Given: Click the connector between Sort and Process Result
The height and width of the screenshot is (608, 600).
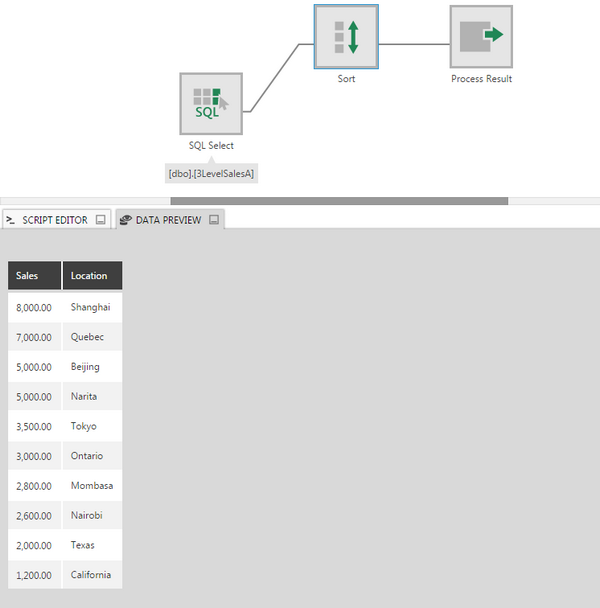Looking at the screenshot, I should click(x=413, y=44).
